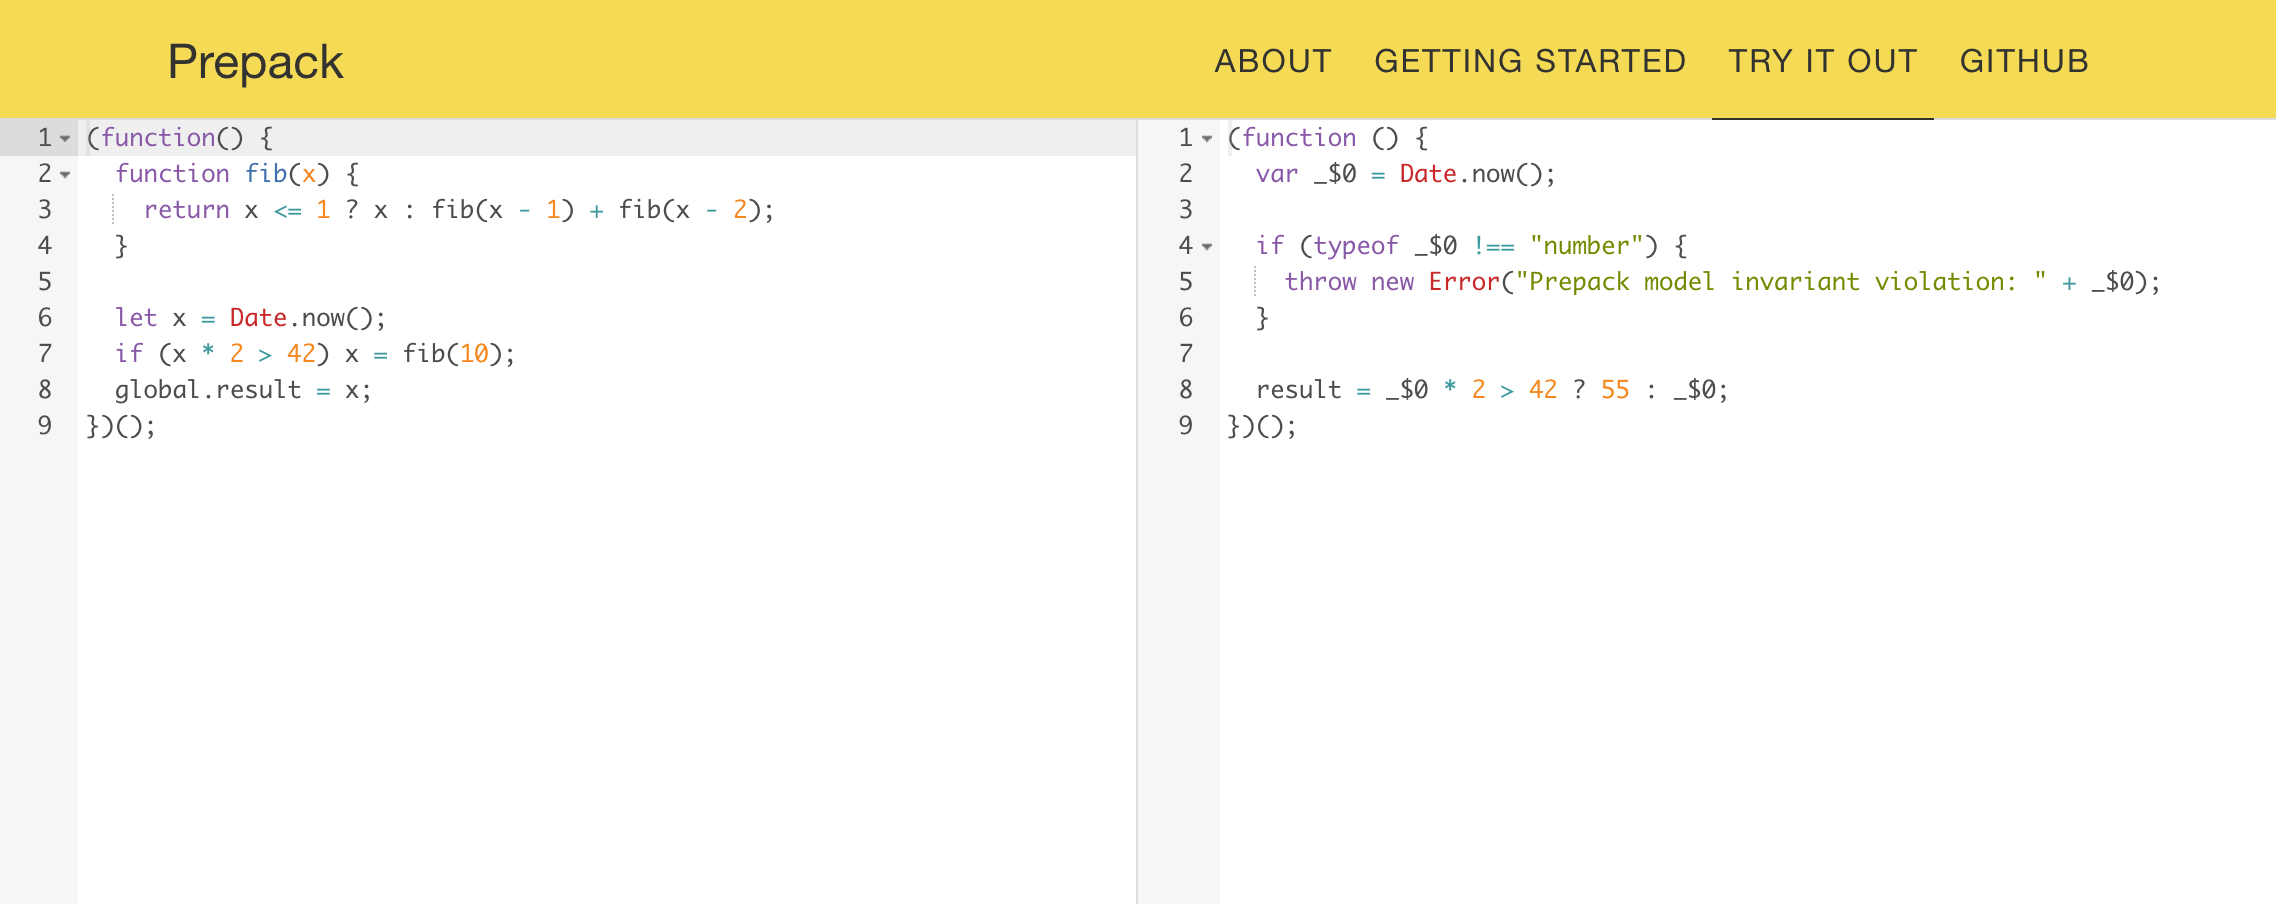Collapse fold arrow on line 1 of input editor
Viewport: 2276px width, 904px height.
(65, 138)
